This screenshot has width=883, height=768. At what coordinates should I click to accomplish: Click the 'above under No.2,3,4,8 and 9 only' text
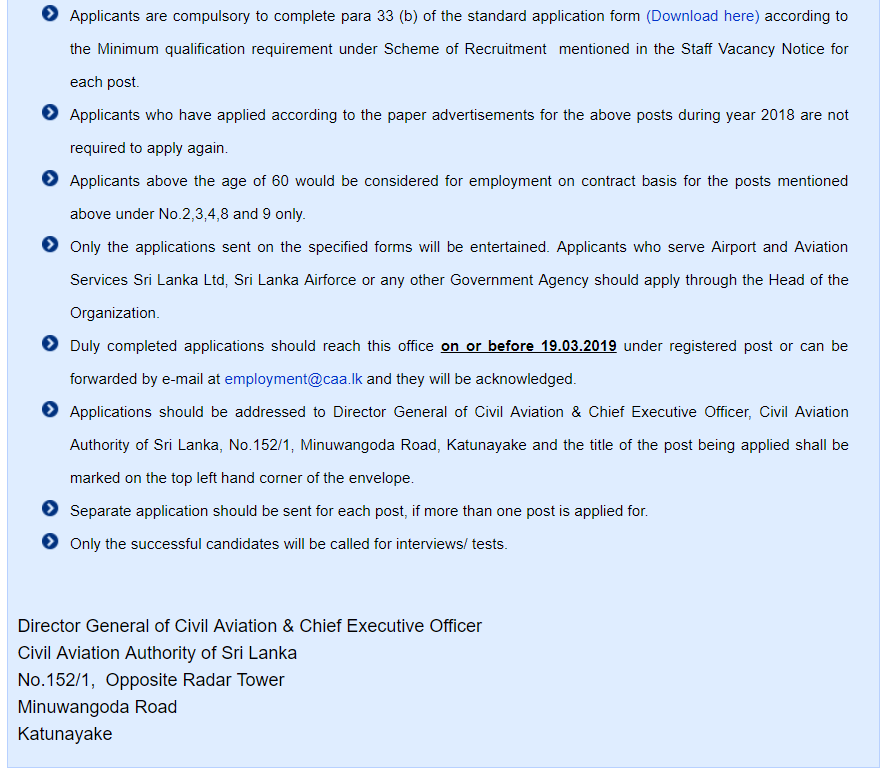pos(187,214)
